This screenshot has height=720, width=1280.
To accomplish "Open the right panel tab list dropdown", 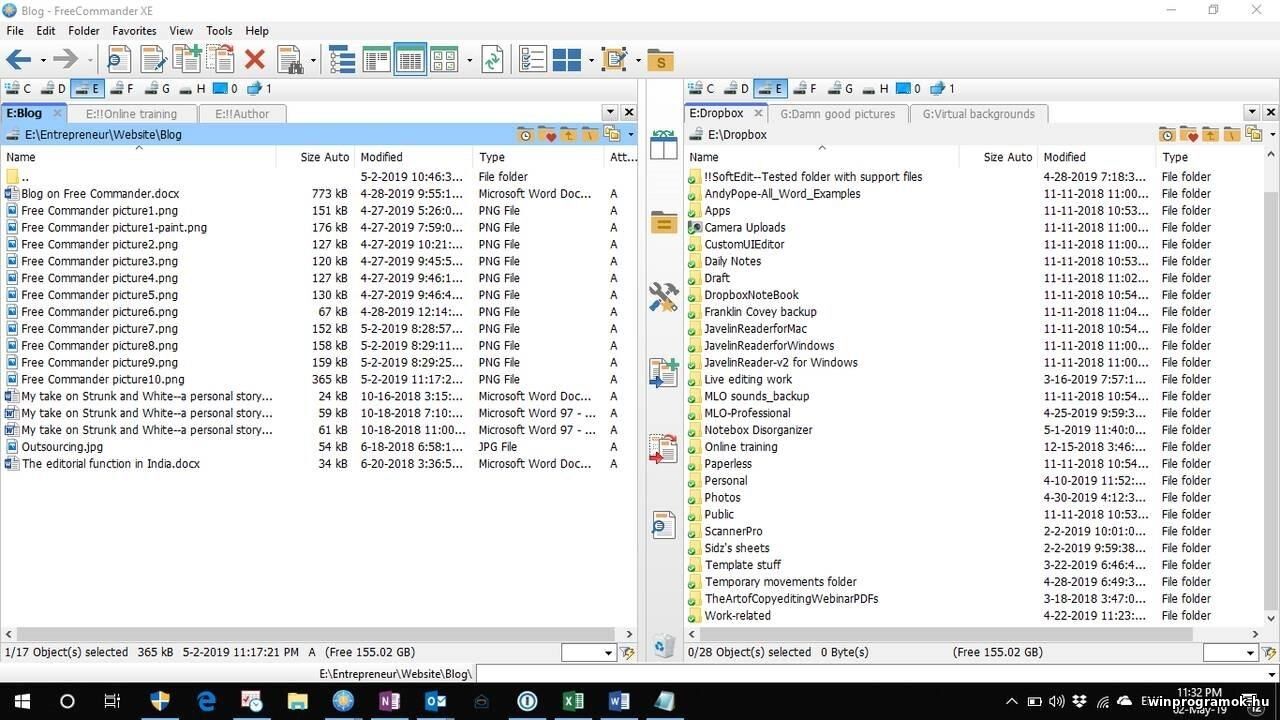I will [1251, 112].
